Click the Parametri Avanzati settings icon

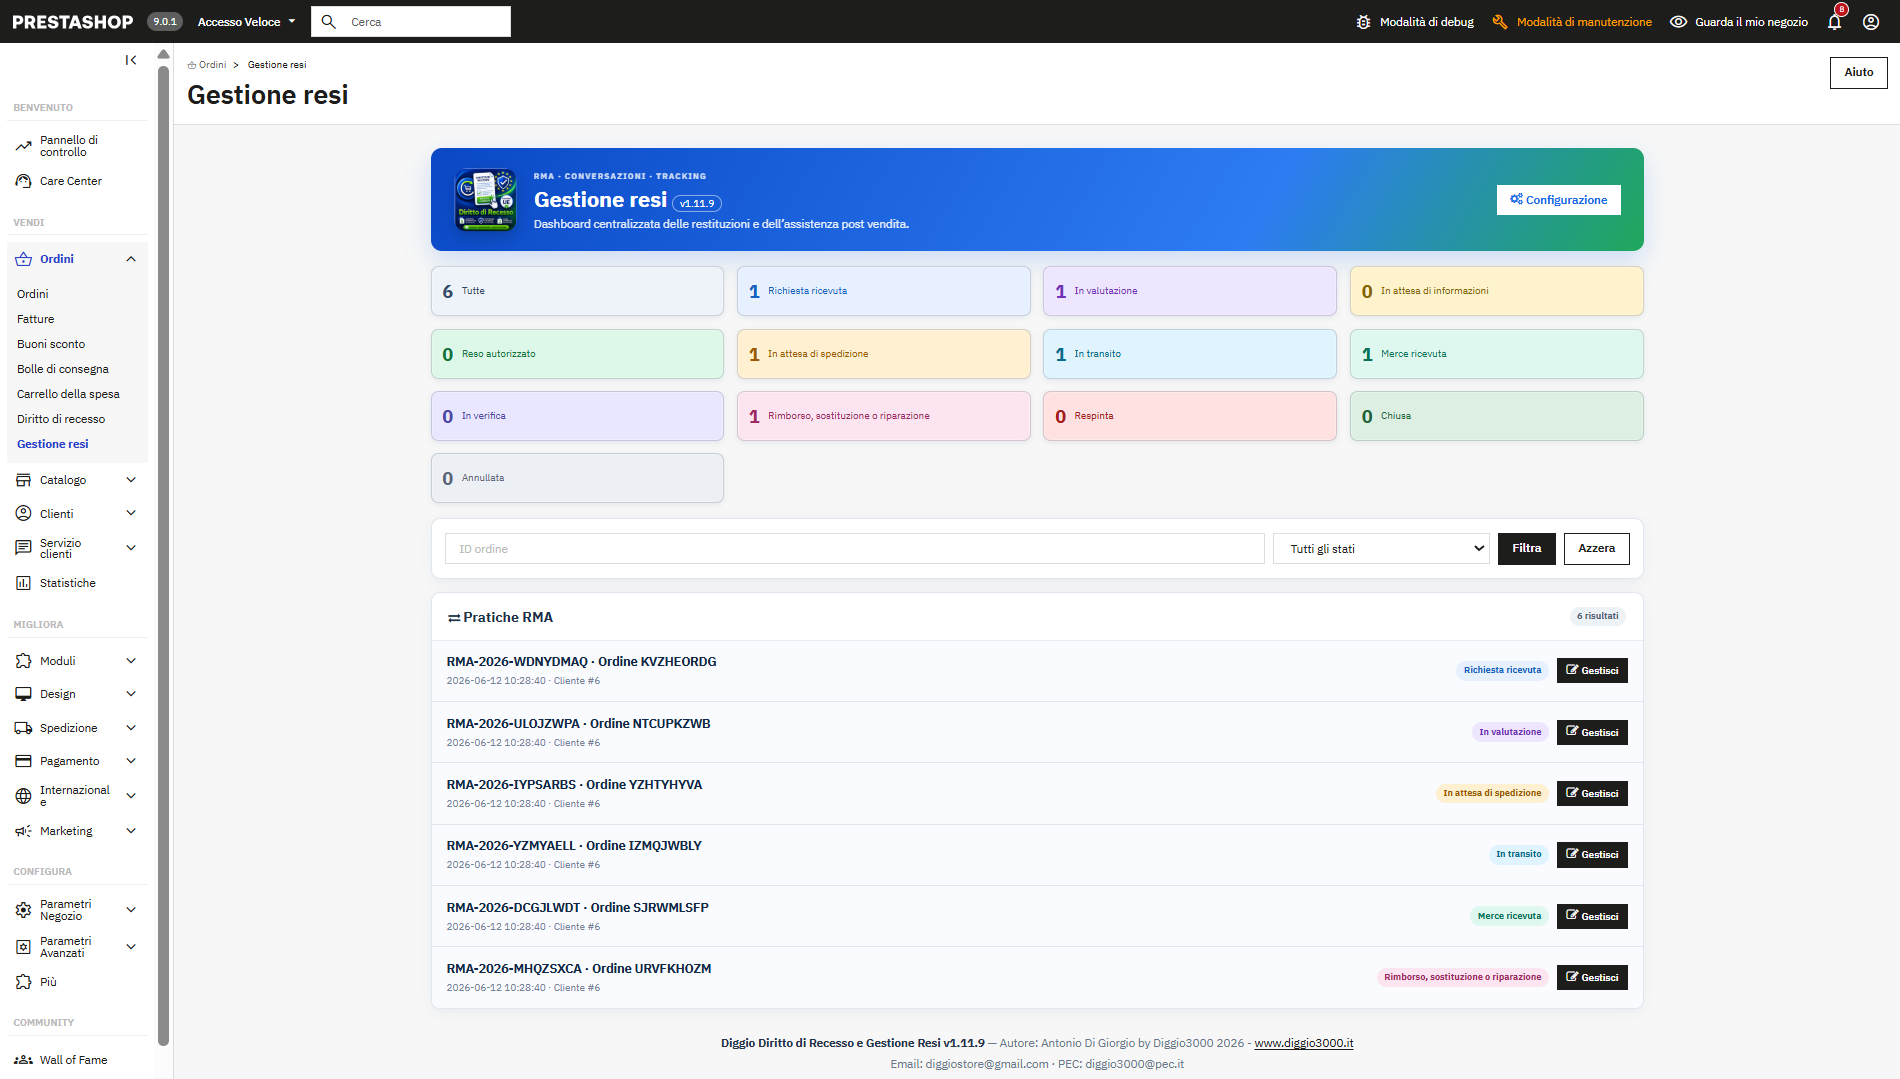point(24,947)
